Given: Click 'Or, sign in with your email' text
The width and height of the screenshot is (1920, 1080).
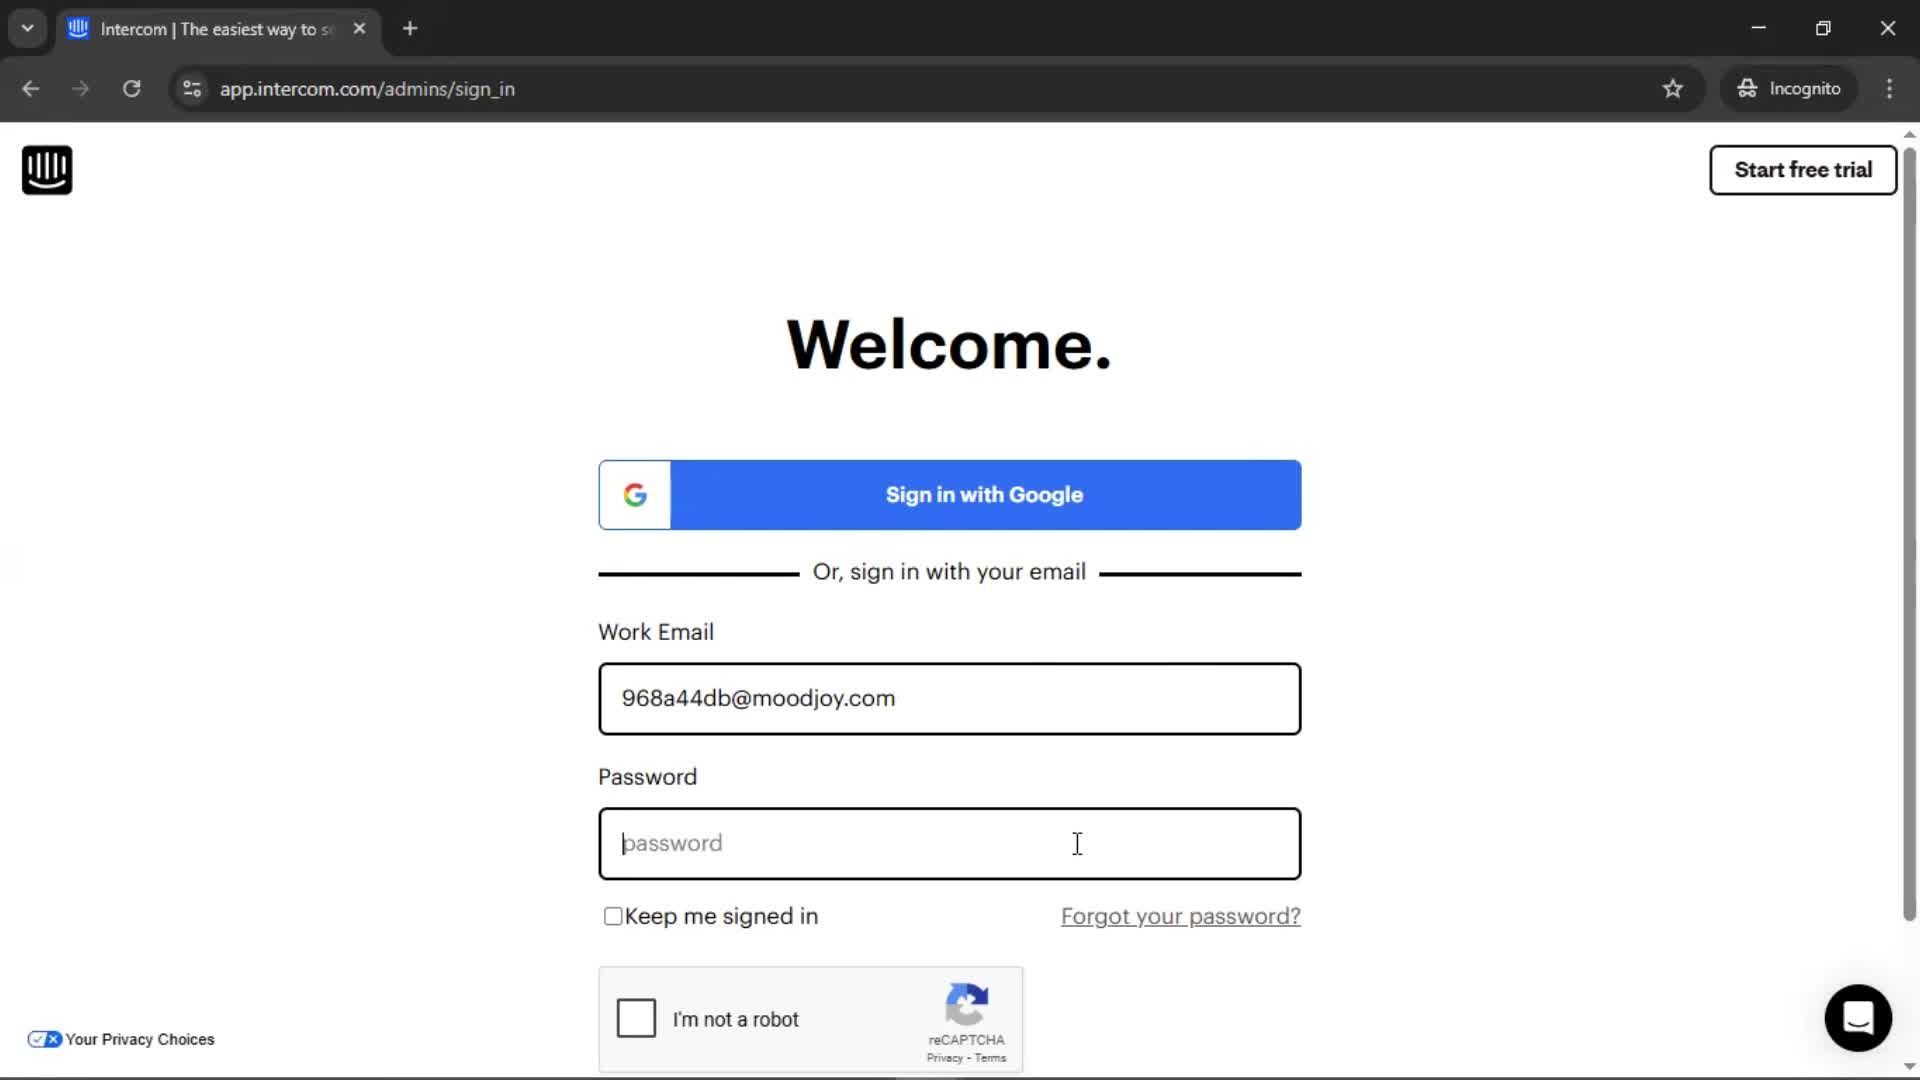Looking at the screenshot, I should (949, 572).
